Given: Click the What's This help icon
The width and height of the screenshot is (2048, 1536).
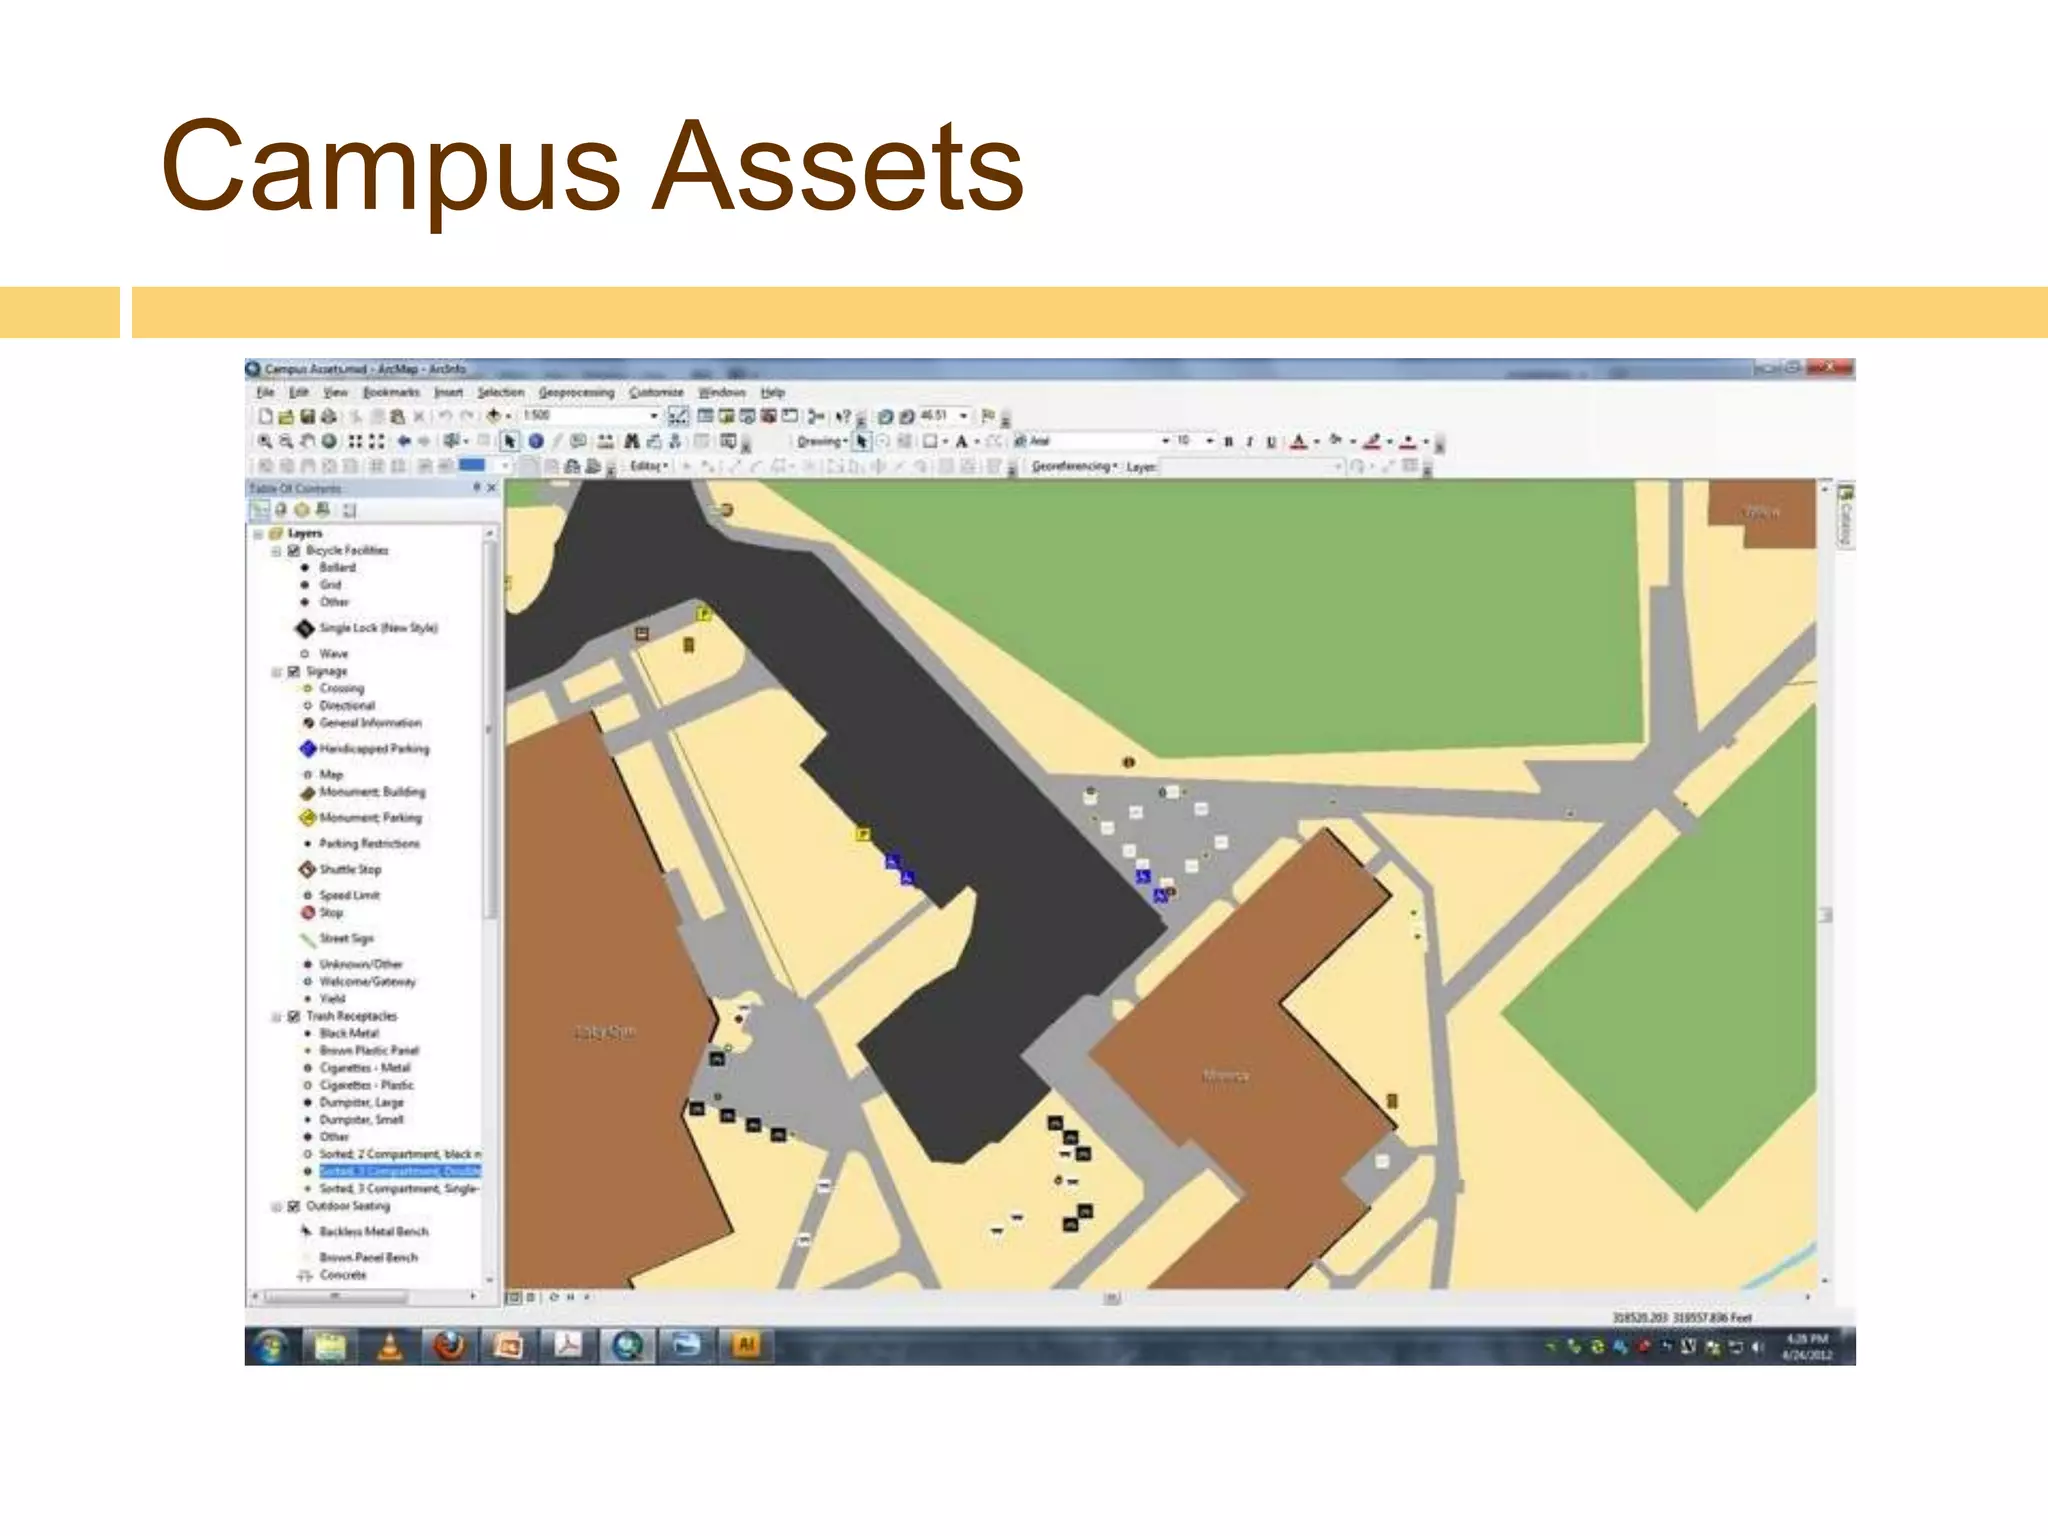Looking at the screenshot, I should [x=843, y=416].
